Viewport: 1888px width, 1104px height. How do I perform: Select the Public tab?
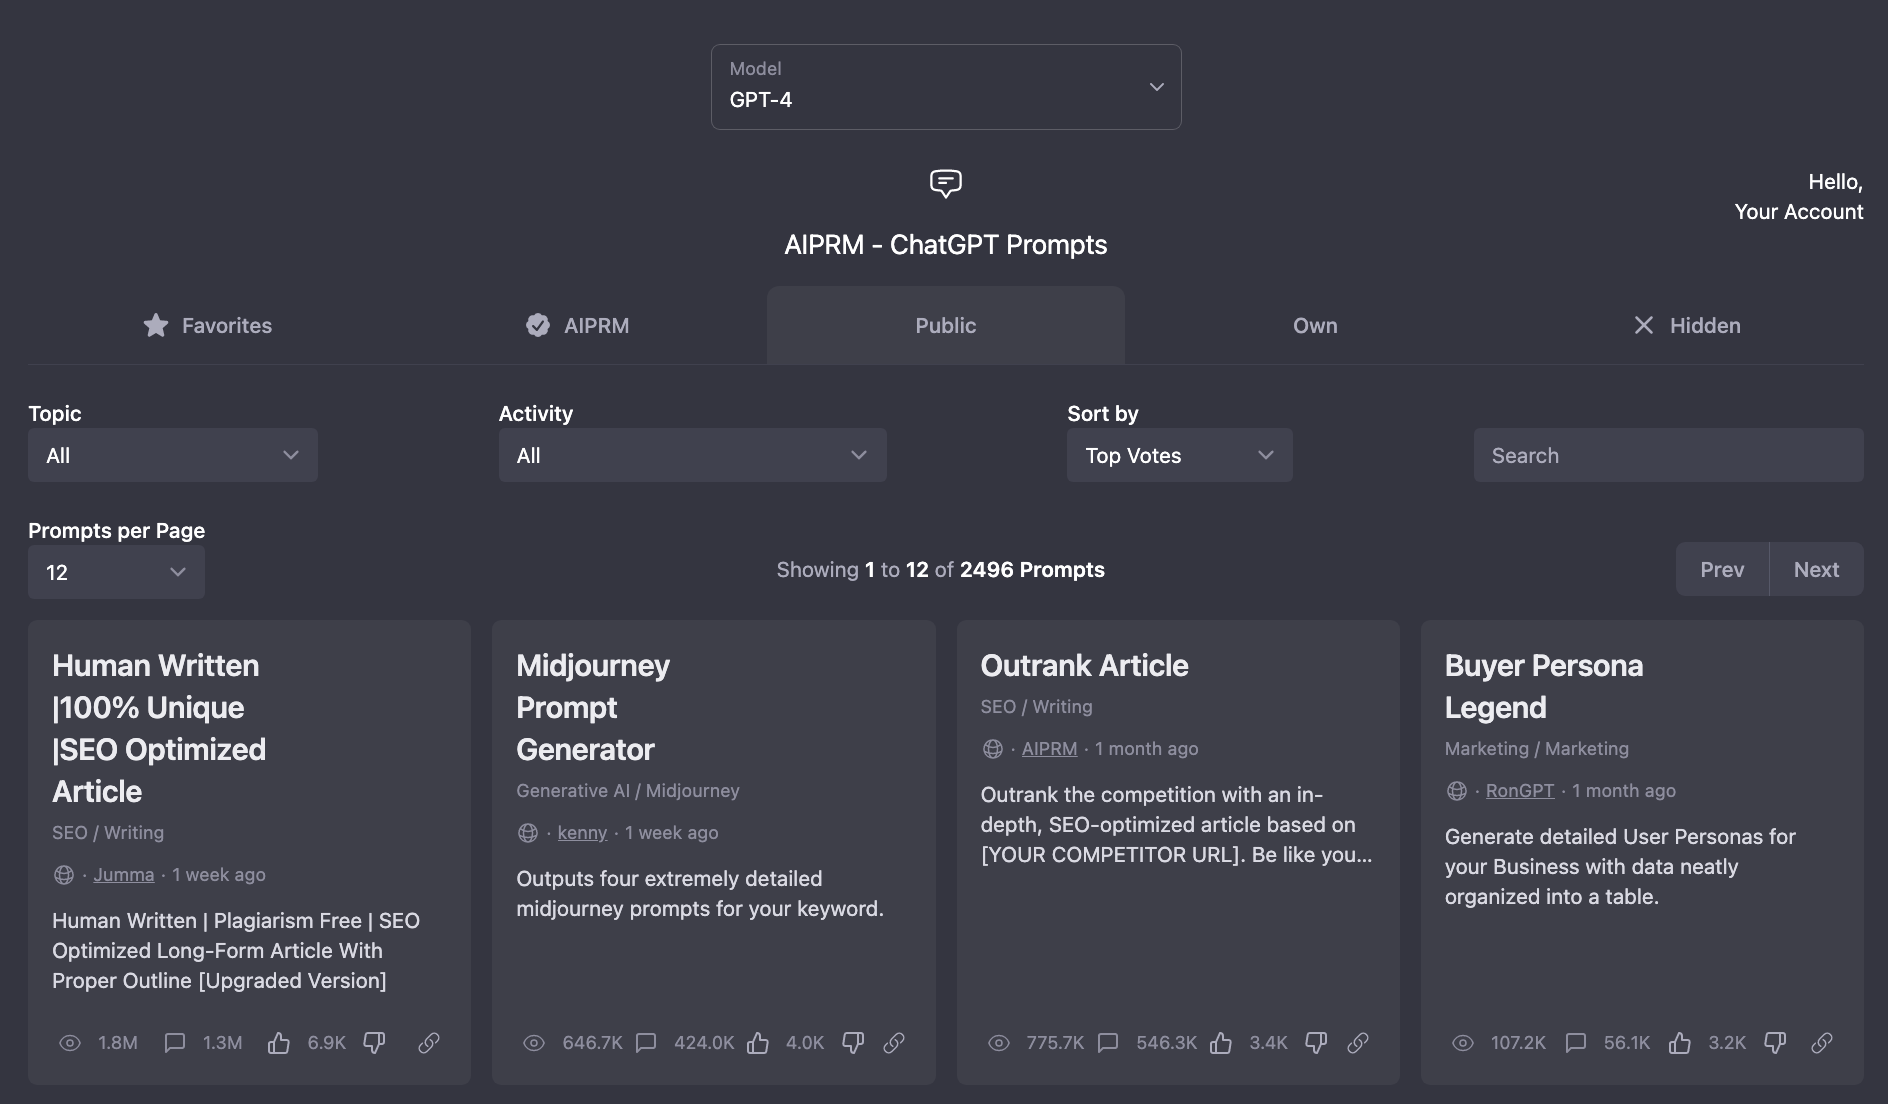point(946,325)
